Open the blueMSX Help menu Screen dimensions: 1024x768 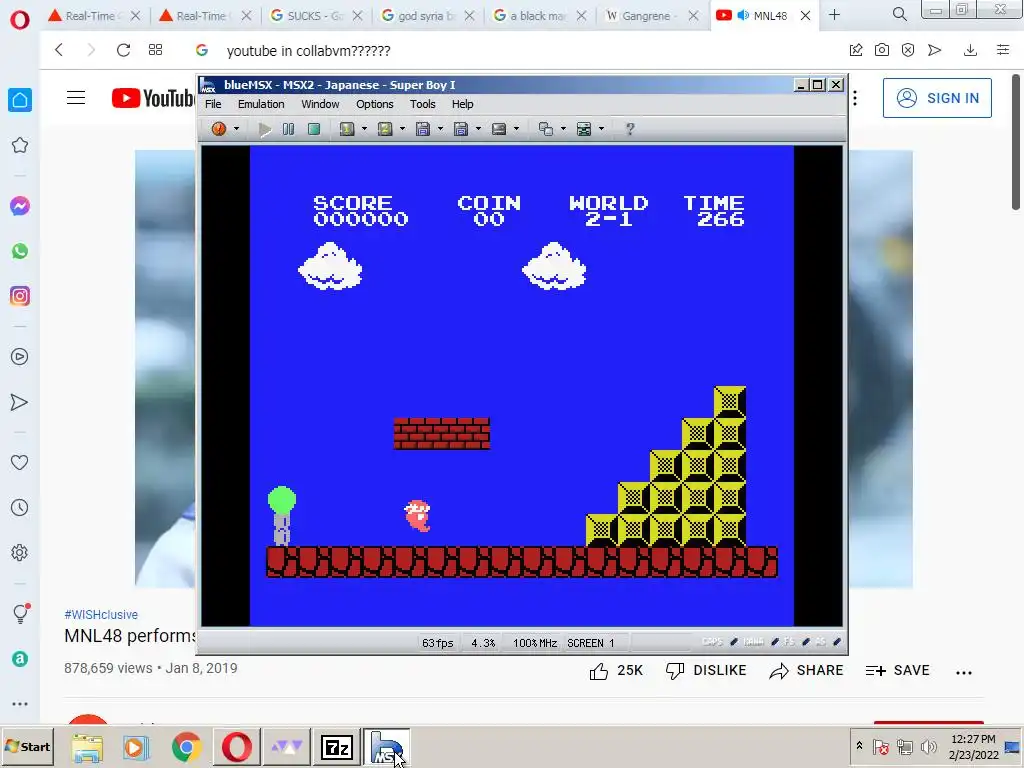[x=462, y=104]
